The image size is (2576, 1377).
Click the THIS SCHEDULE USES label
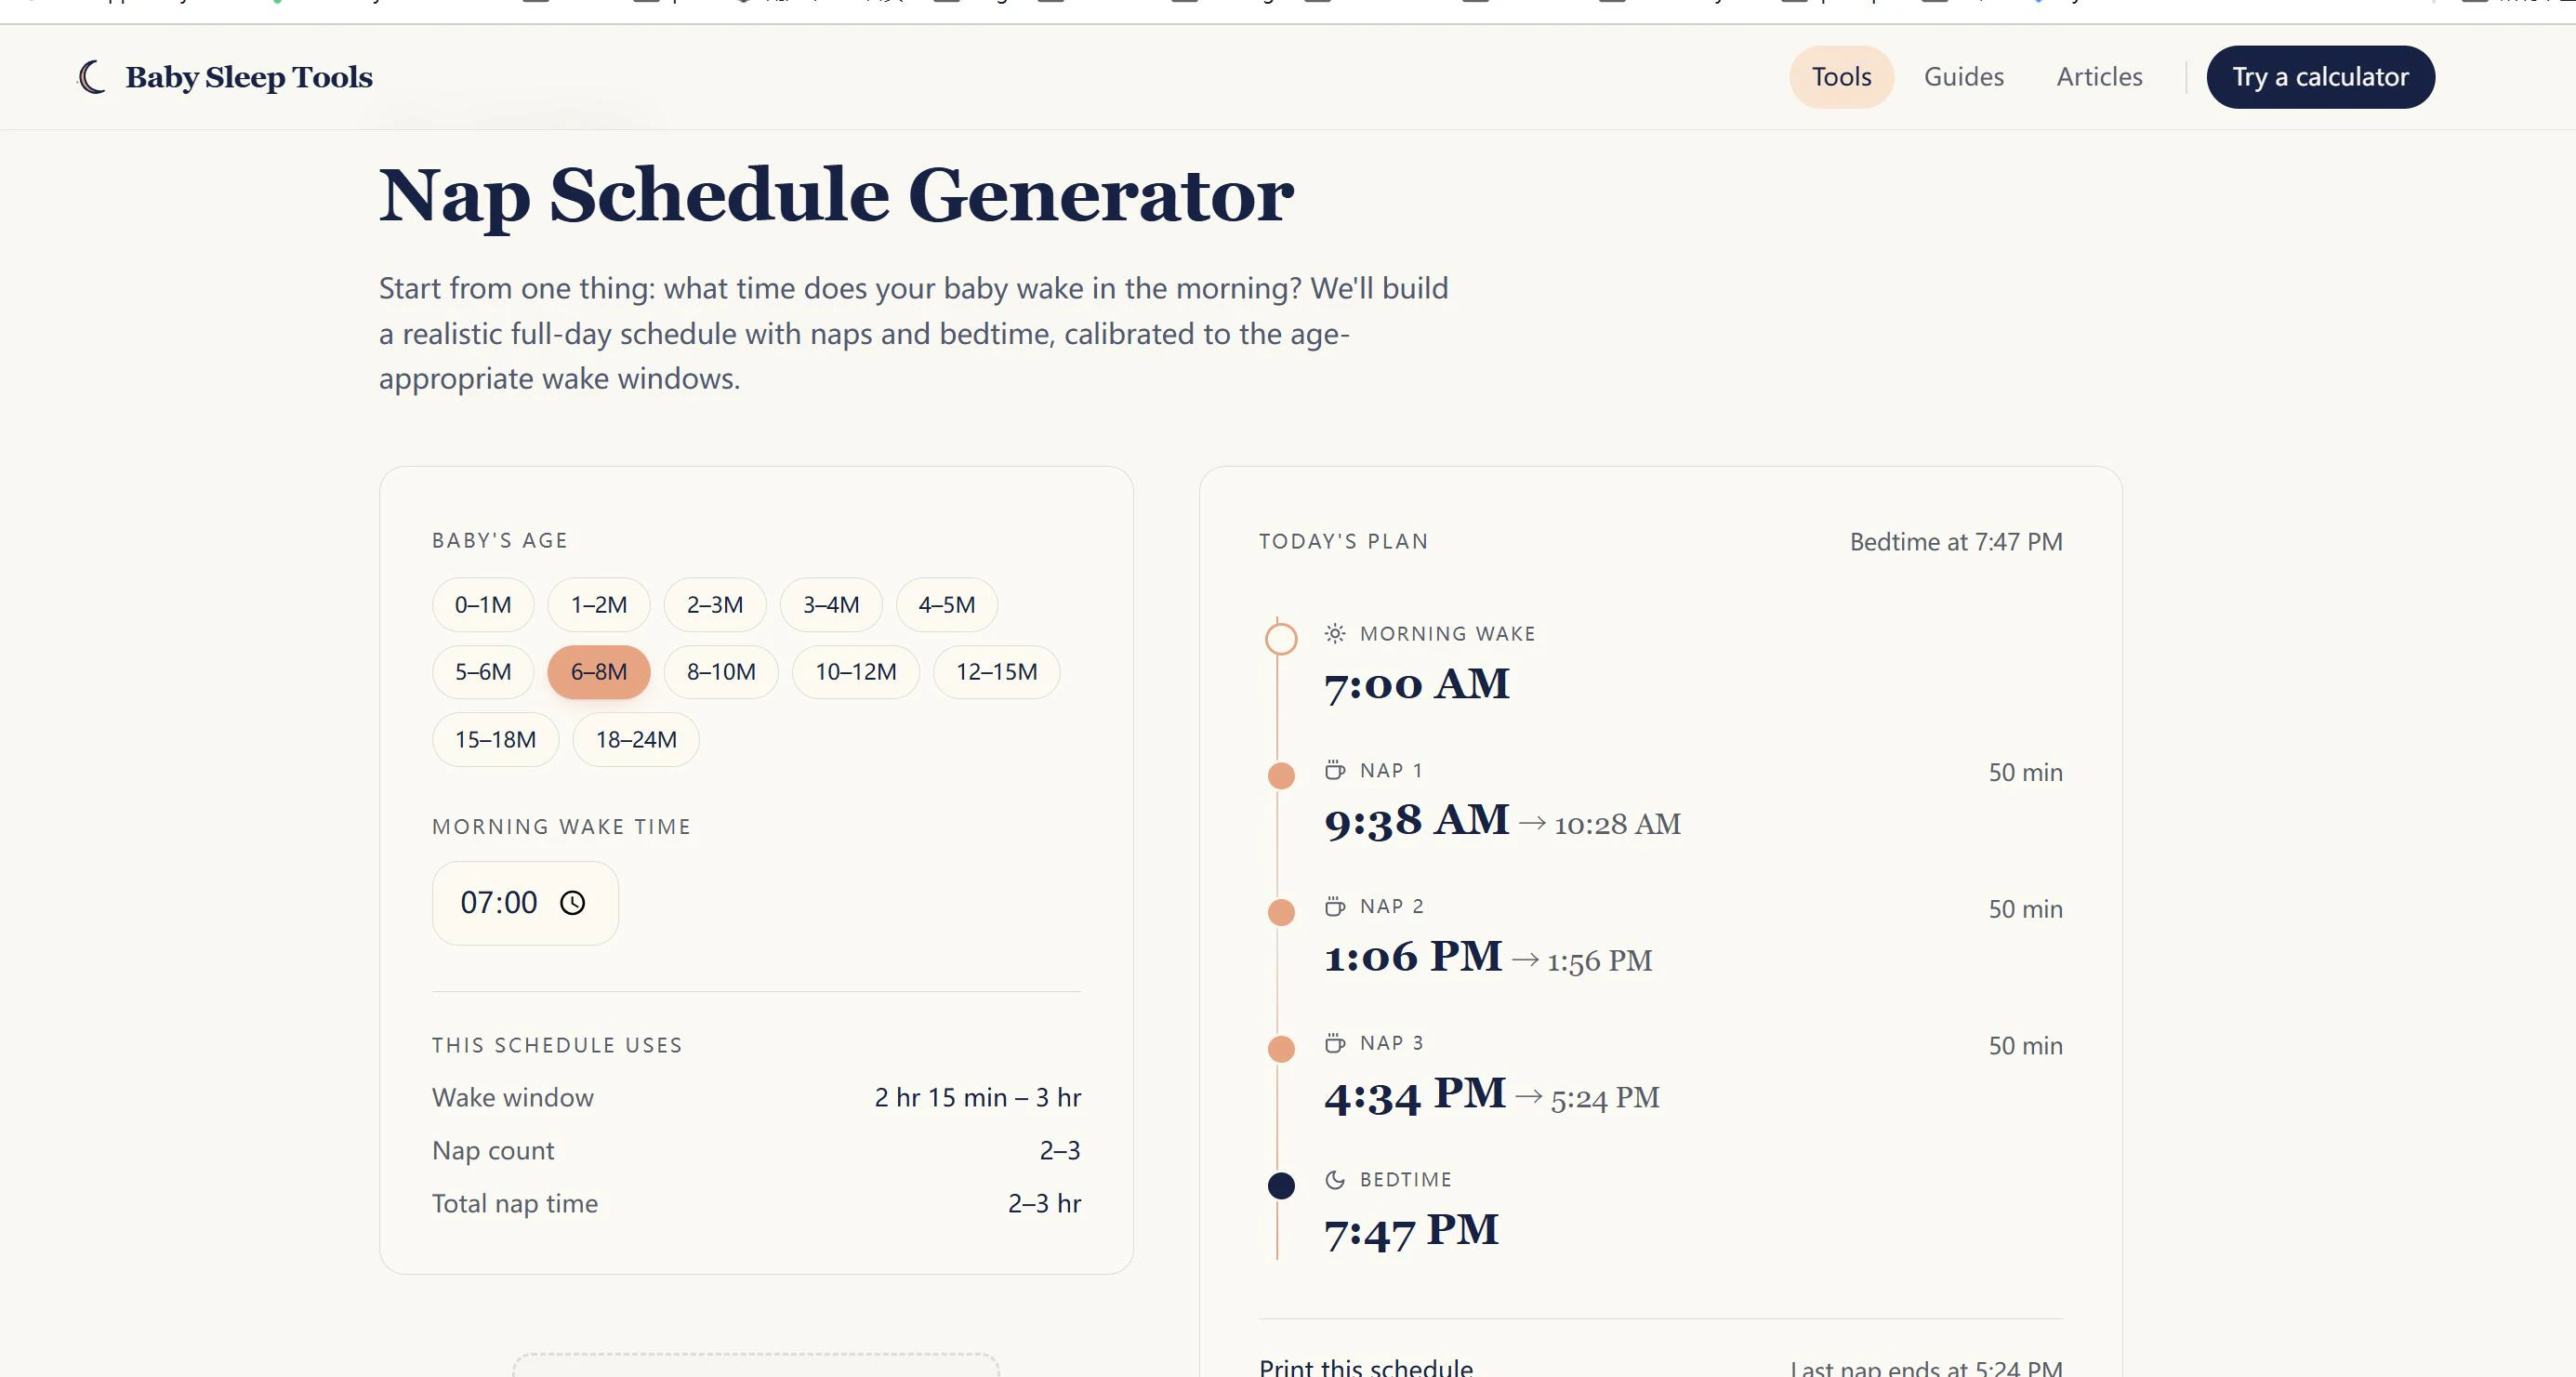[x=557, y=1045]
